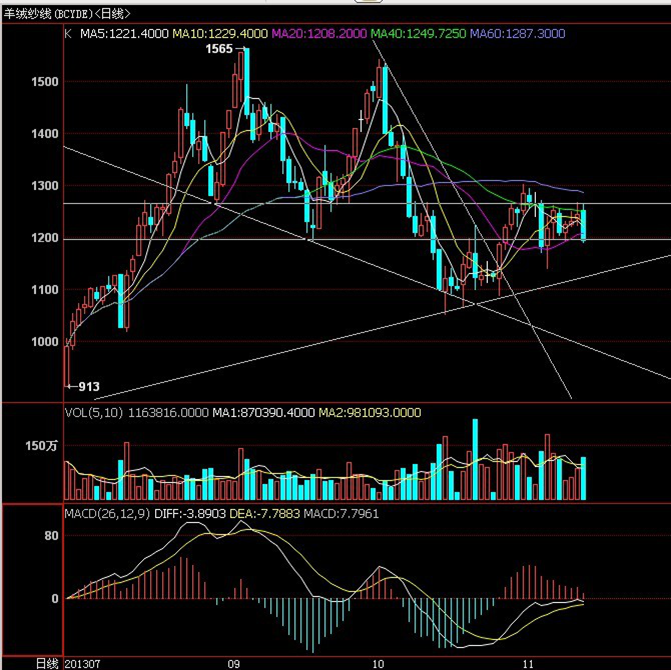Click the DIFF:-3.8903 value
This screenshot has height=670, width=671.
click(x=190, y=513)
